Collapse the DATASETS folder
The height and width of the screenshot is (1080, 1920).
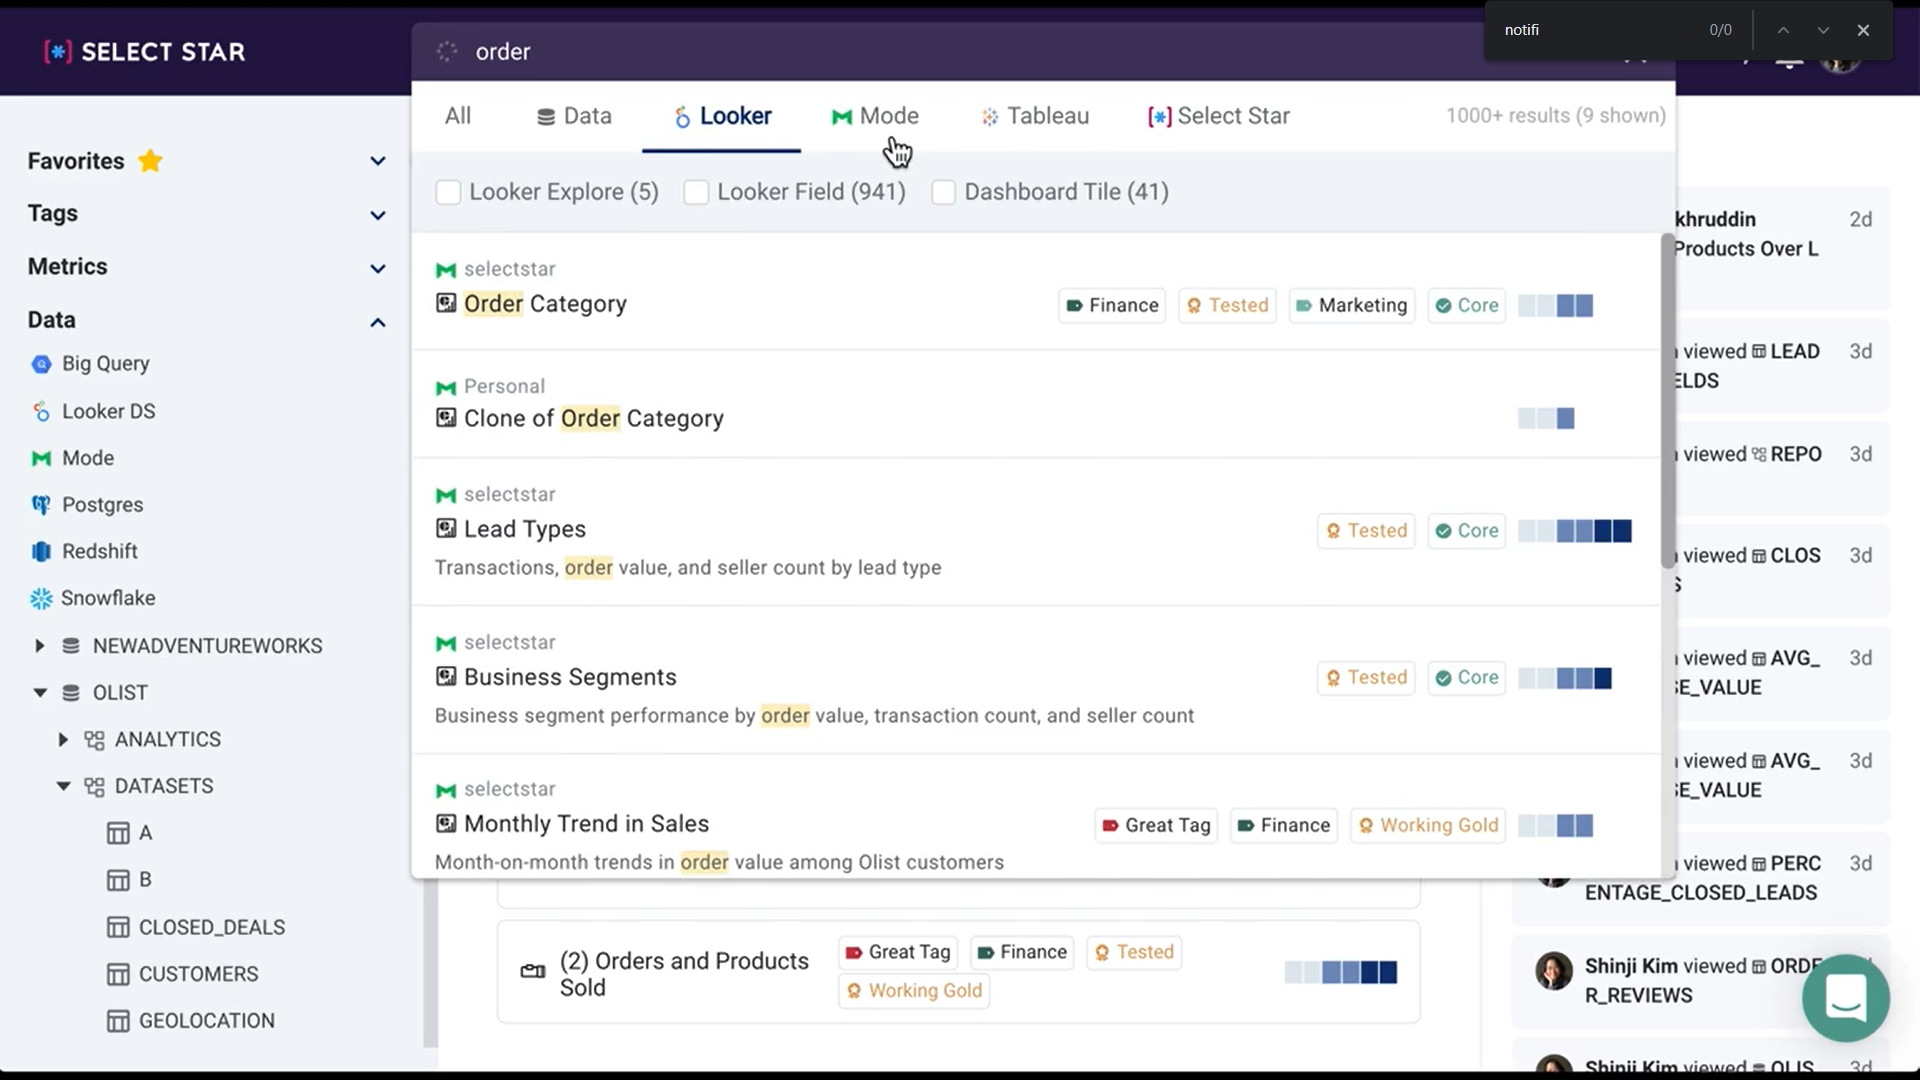pos(63,786)
